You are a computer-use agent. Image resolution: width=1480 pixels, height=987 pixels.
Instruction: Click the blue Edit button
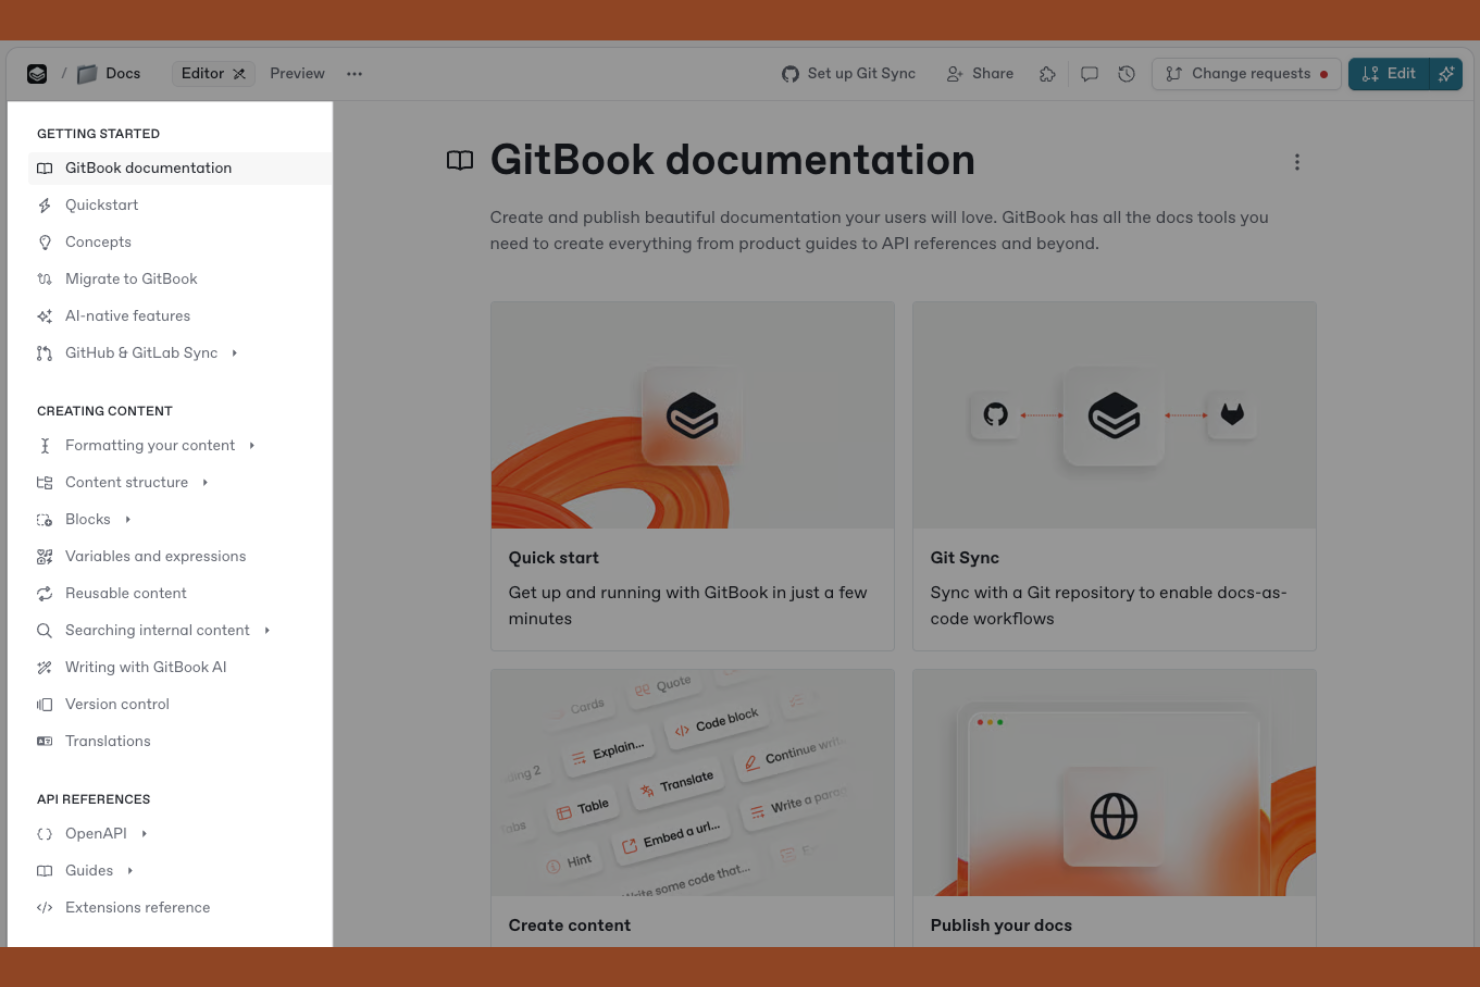(1389, 74)
